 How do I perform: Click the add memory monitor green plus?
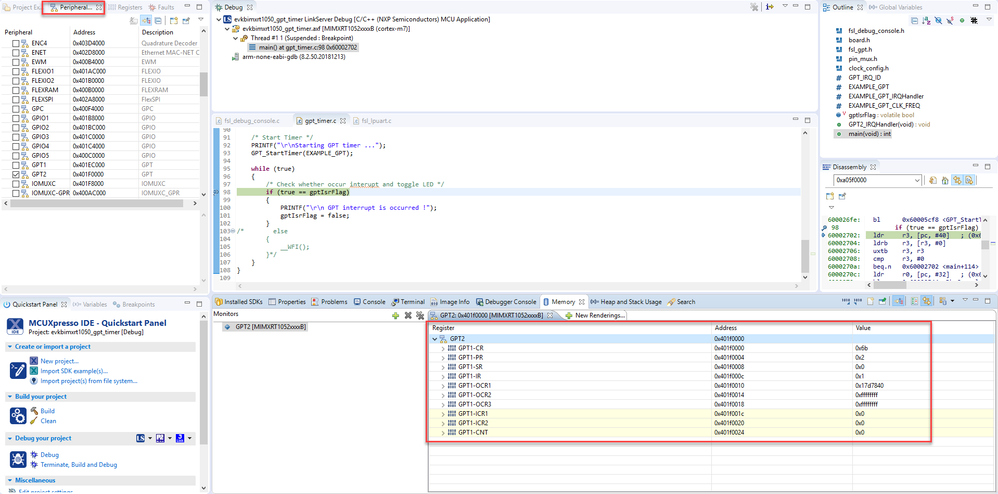[x=395, y=315]
